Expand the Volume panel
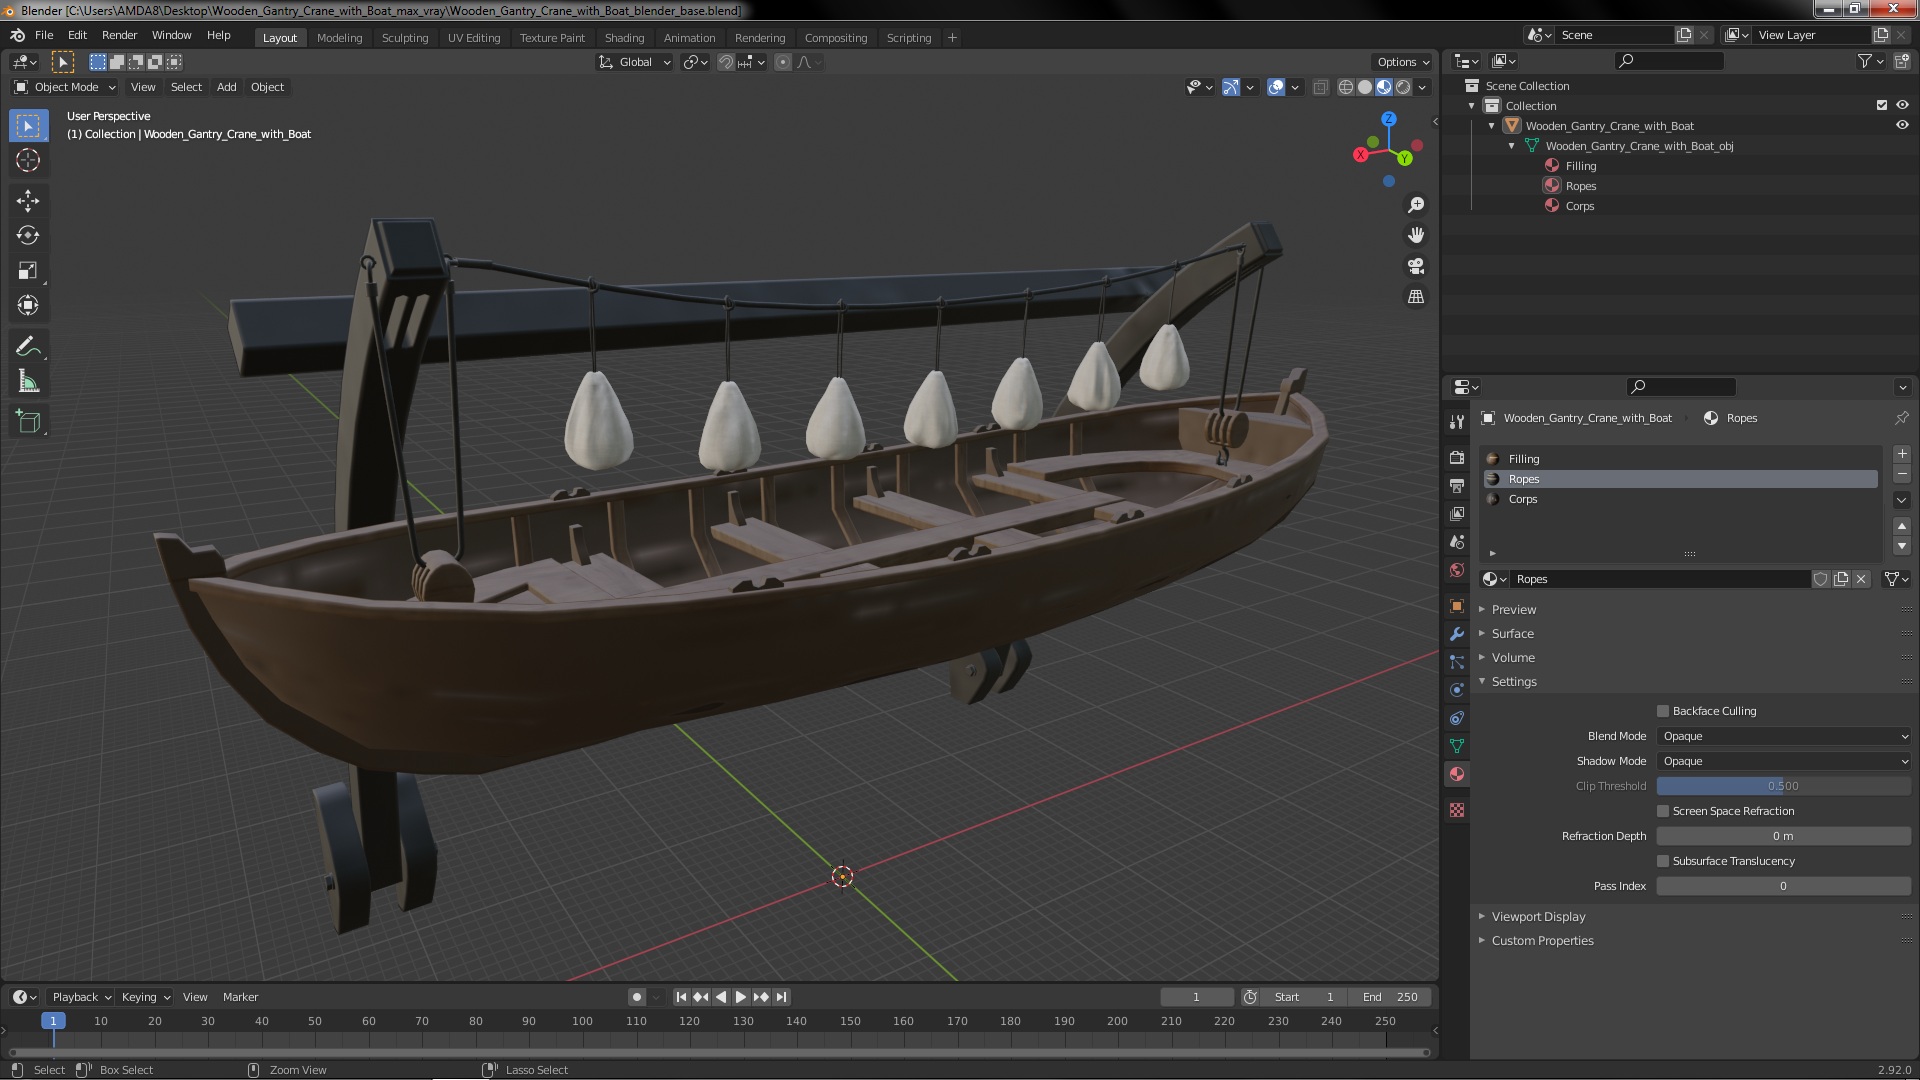1920x1080 pixels. point(1513,658)
